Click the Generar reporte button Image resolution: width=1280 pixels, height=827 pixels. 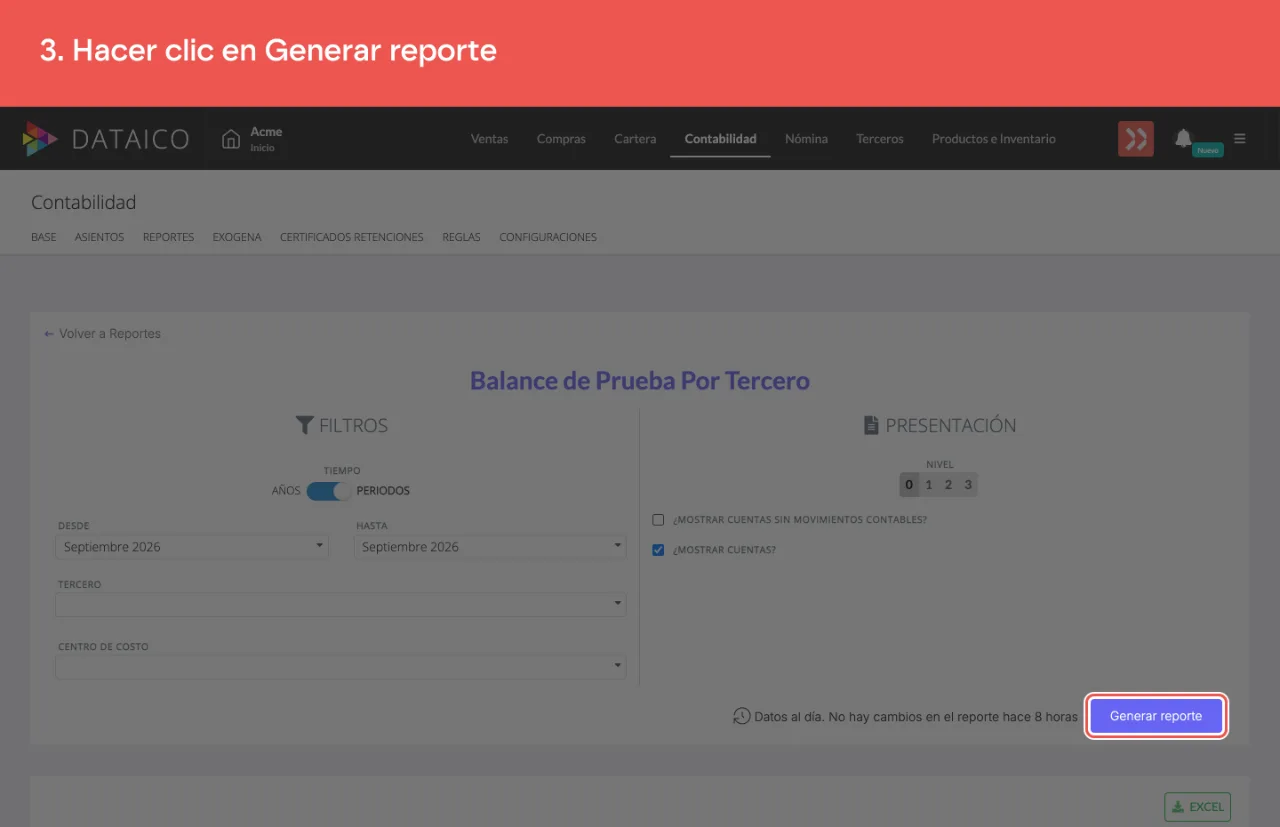[x=1156, y=716]
